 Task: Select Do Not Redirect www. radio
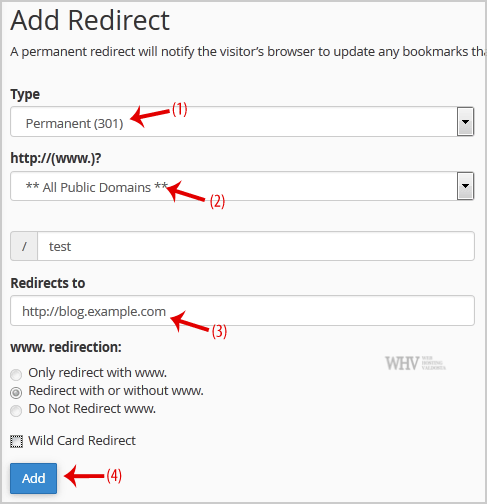tap(16, 410)
